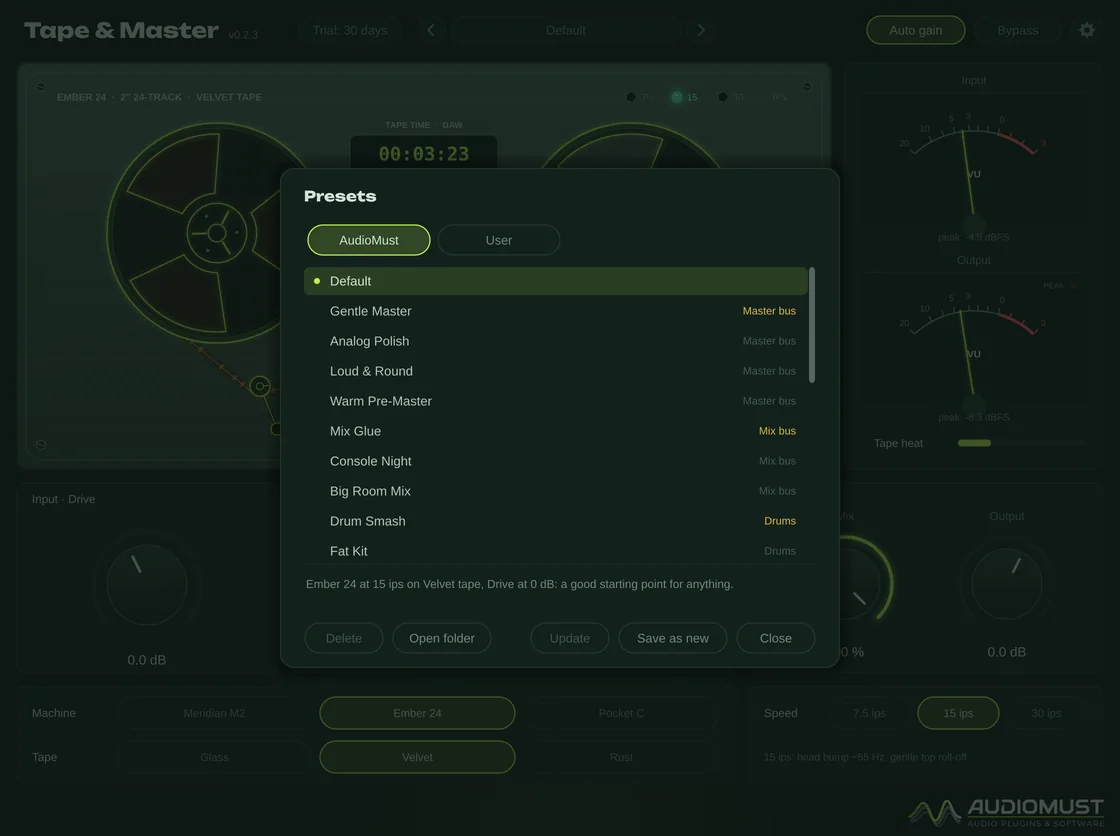This screenshot has width=1120, height=836.
Task: Click the TAPE TIME · DAW label
Action: coord(424,125)
